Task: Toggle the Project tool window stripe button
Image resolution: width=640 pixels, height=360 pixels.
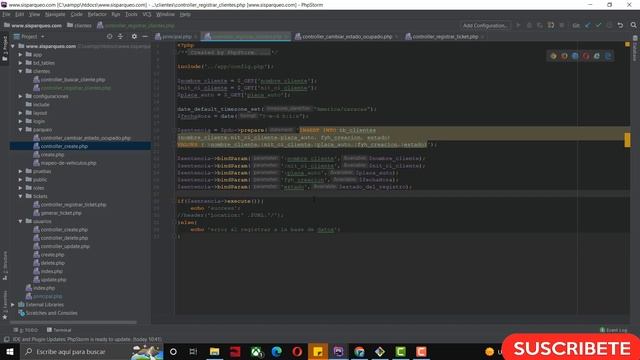Action: (5, 48)
